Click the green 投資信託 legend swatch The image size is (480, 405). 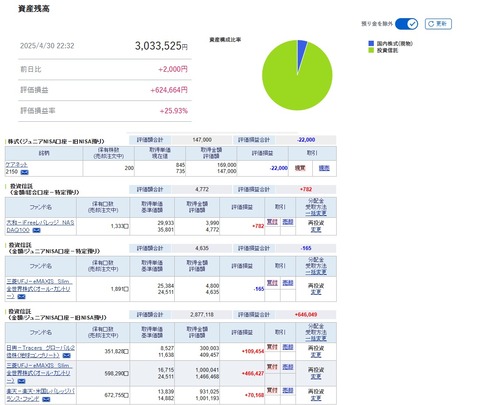[371, 50]
